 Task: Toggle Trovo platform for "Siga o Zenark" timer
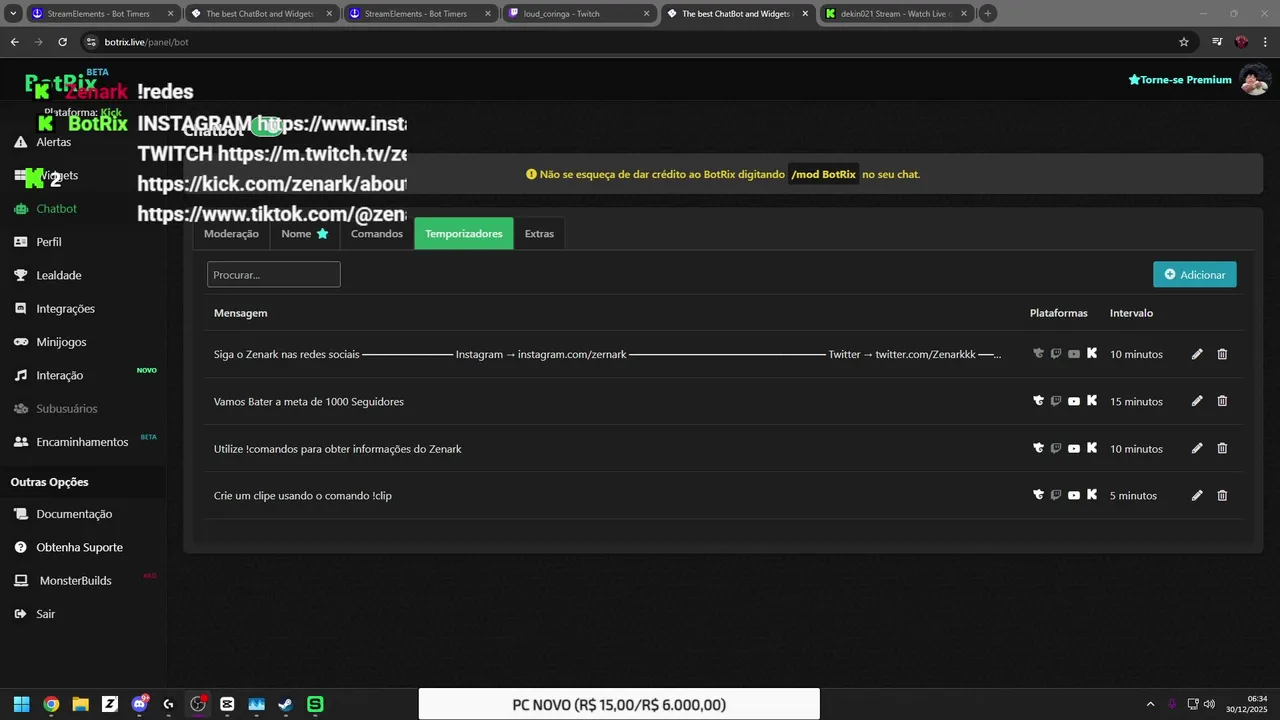(1039, 354)
